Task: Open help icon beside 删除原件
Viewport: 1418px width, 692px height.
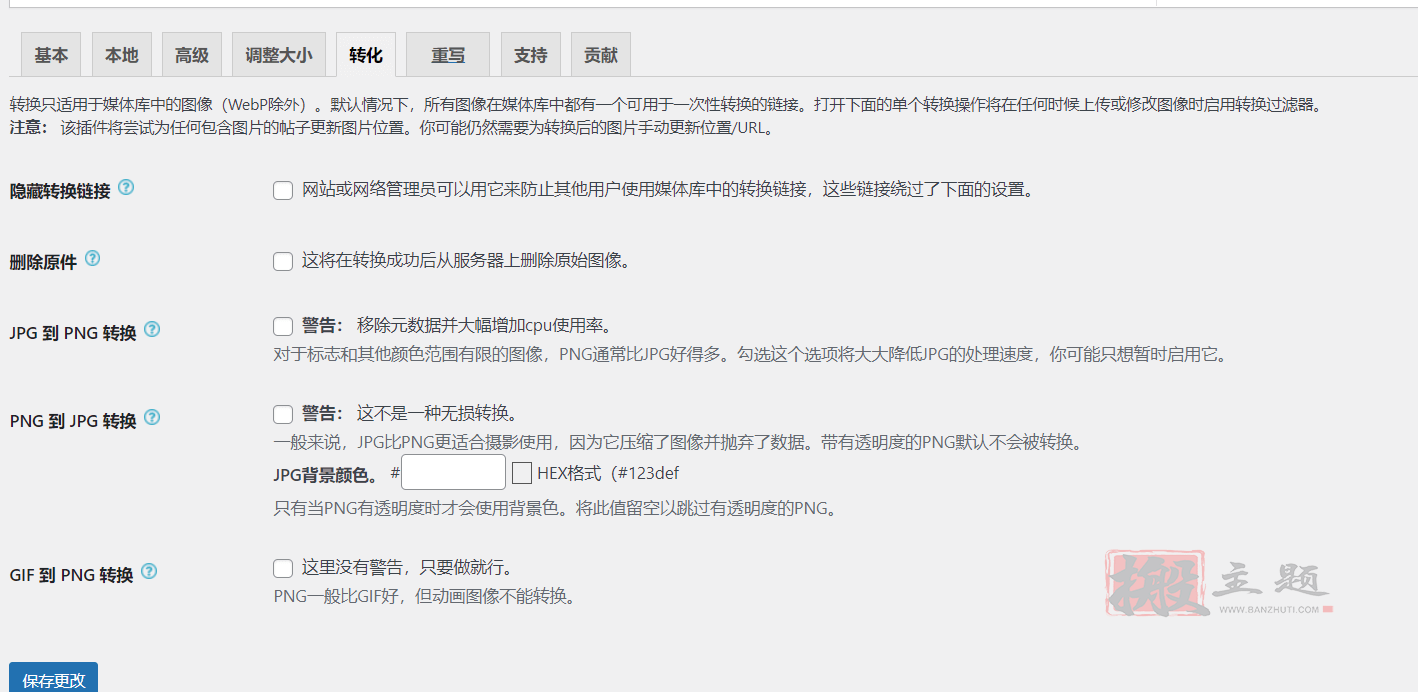Action: [x=93, y=258]
